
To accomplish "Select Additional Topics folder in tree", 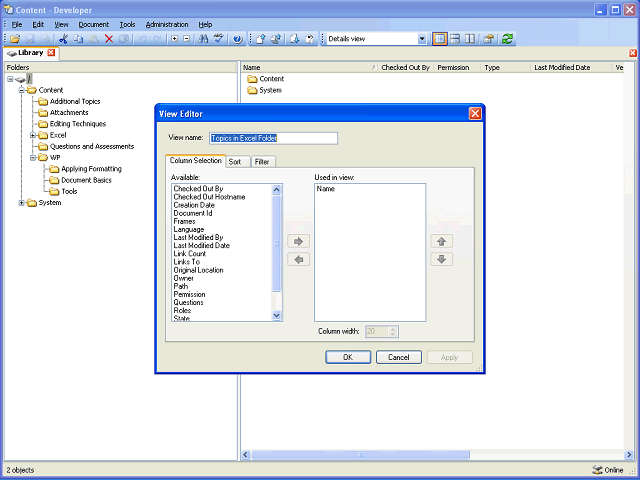I will tap(75, 101).
